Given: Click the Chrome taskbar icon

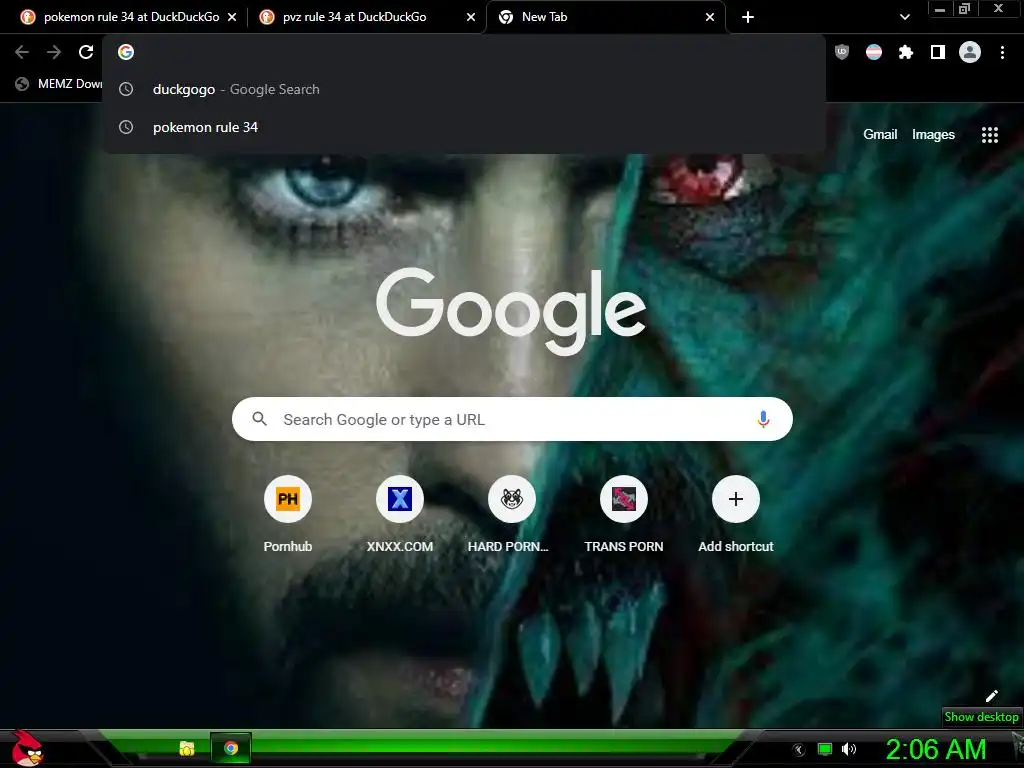Looking at the screenshot, I should click(x=231, y=748).
